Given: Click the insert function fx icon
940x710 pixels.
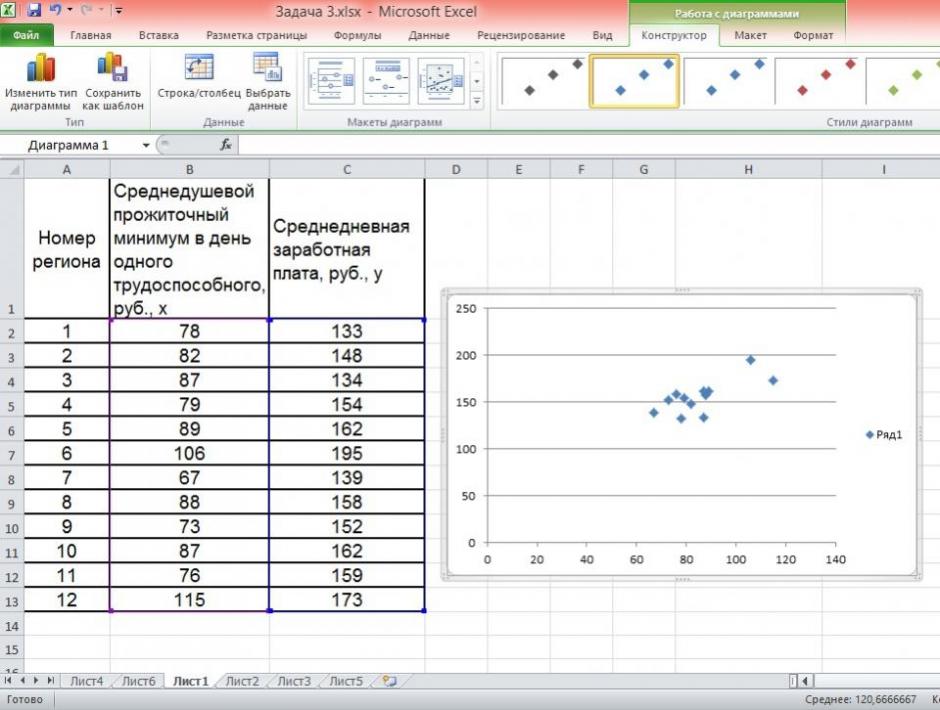Looking at the screenshot, I should (226, 145).
